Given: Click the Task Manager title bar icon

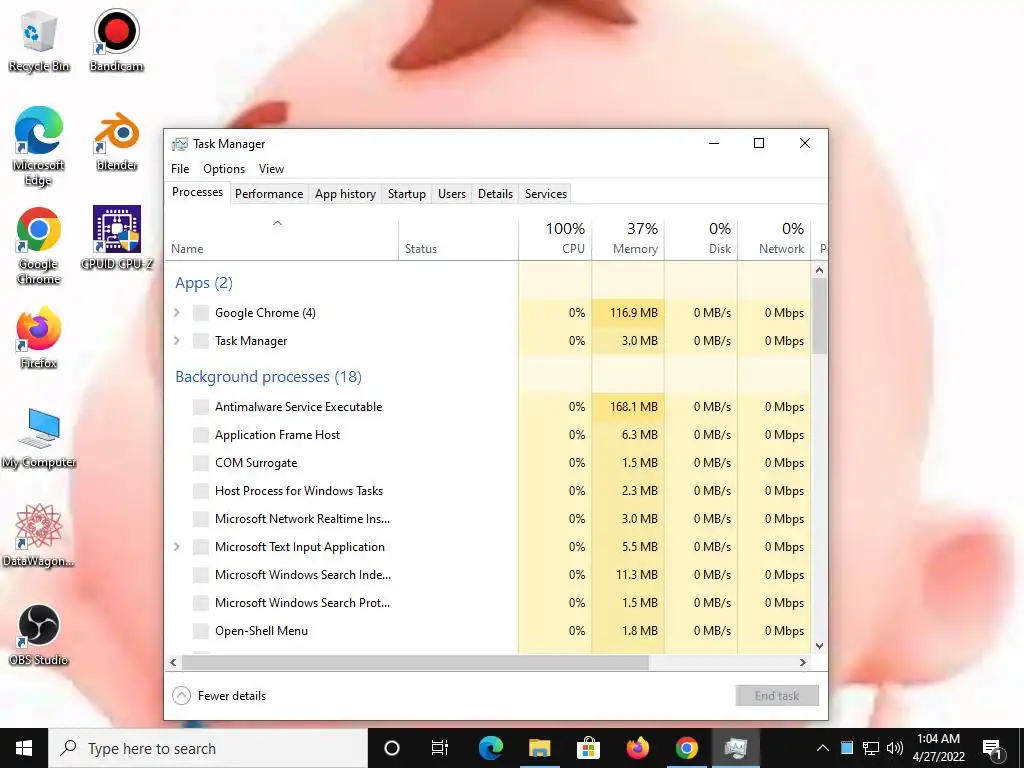Looking at the screenshot, I should point(180,144).
